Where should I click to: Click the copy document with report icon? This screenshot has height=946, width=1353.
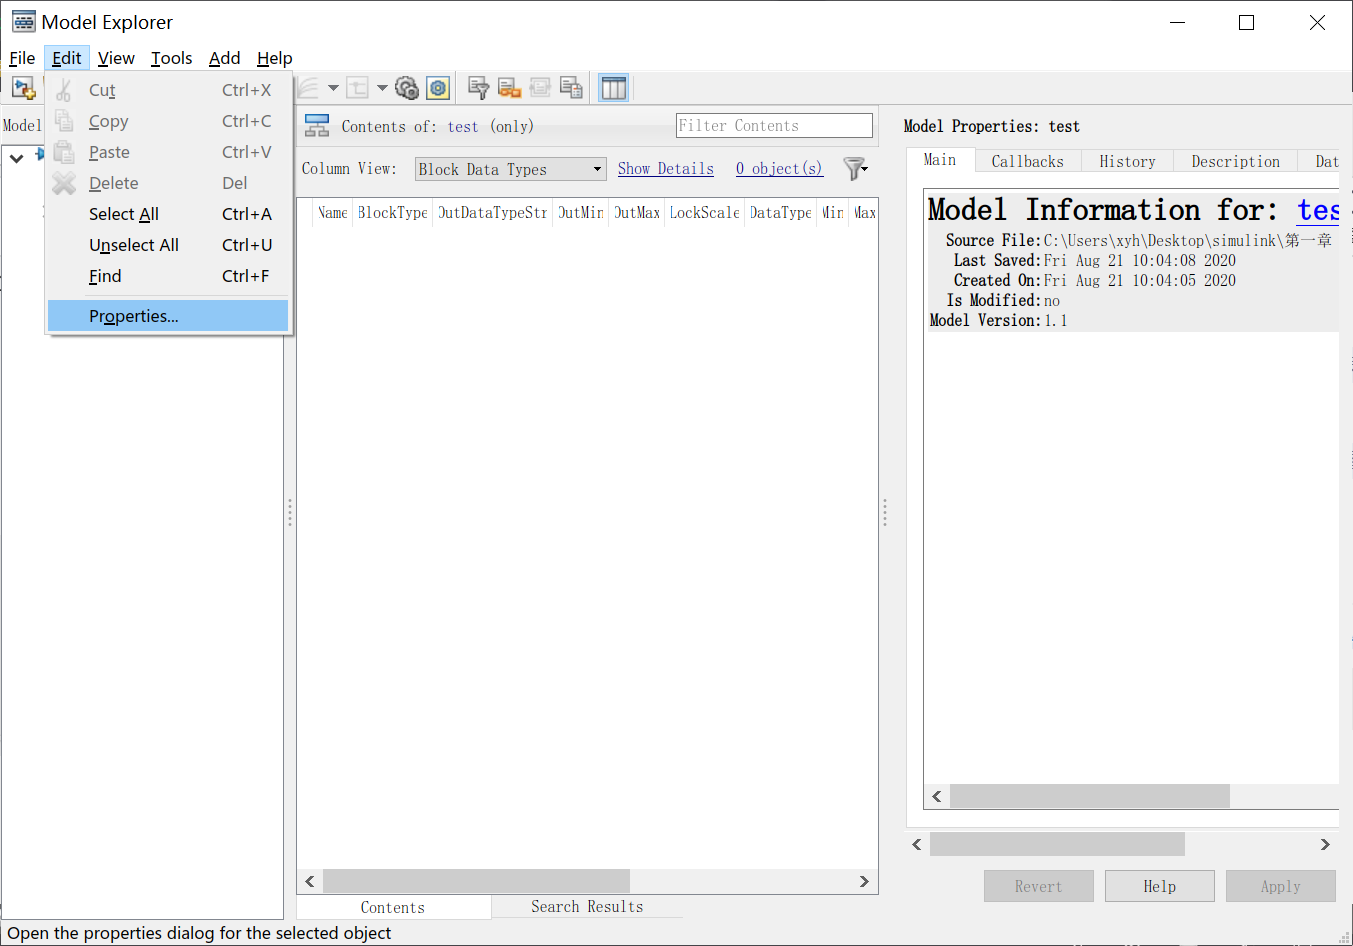tap(571, 88)
